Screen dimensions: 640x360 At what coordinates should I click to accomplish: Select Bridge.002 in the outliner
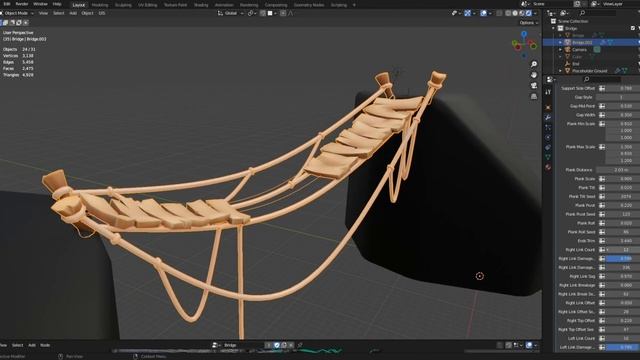tap(582, 42)
